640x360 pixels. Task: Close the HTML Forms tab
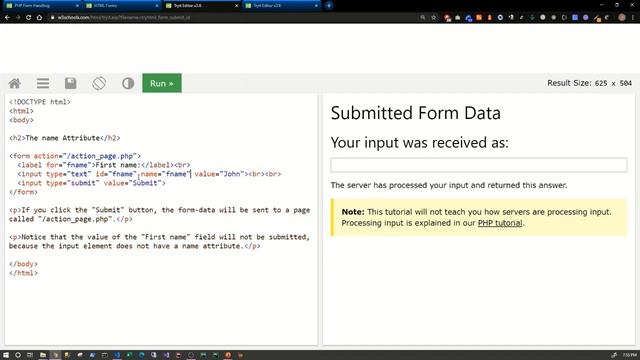pyautogui.click(x=157, y=6)
